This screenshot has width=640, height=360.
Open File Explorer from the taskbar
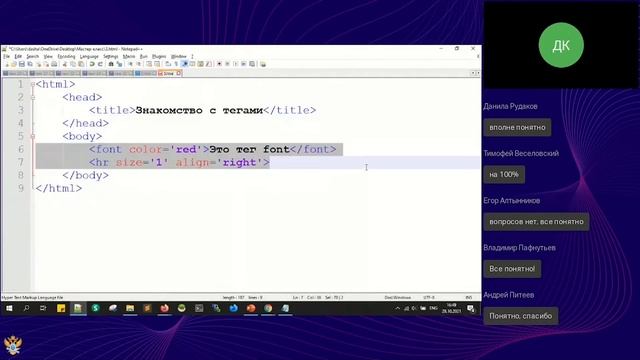[x=130, y=309]
